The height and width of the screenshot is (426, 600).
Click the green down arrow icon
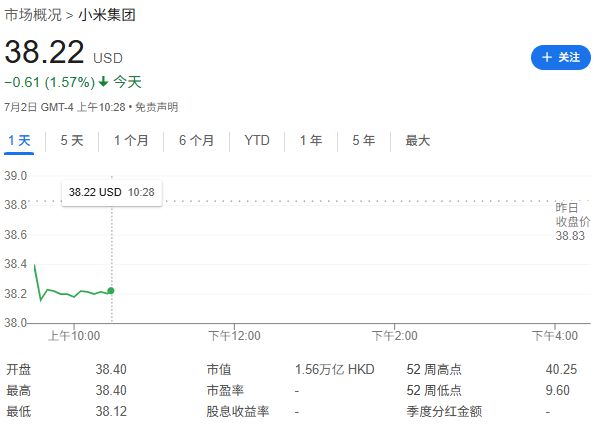(x=103, y=82)
